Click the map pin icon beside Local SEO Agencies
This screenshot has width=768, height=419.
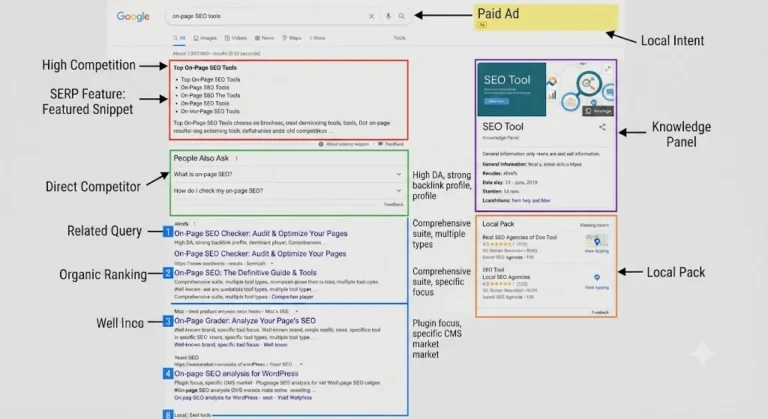[x=597, y=277]
